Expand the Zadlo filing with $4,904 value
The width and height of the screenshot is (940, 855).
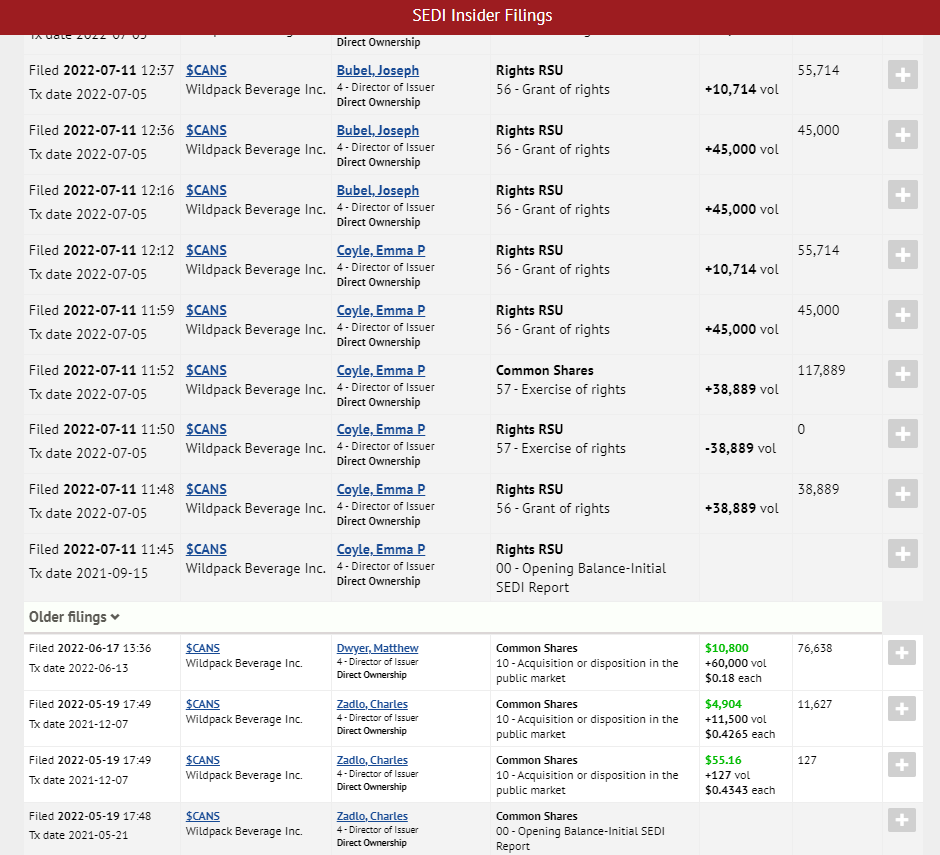coord(902,709)
